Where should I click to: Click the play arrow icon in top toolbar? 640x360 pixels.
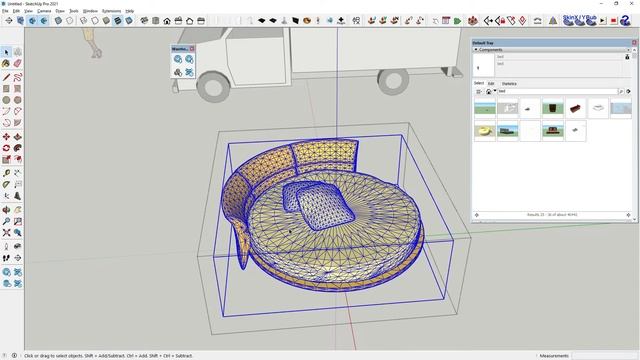(x=602, y=20)
